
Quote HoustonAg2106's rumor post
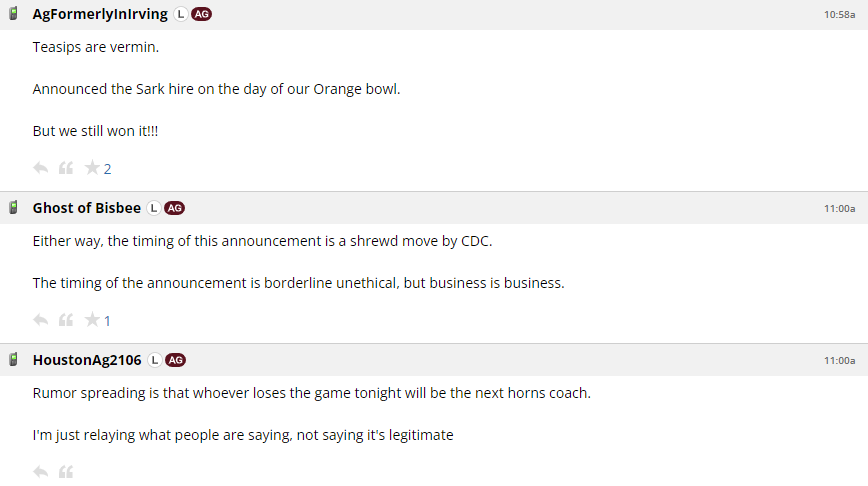click(x=66, y=471)
